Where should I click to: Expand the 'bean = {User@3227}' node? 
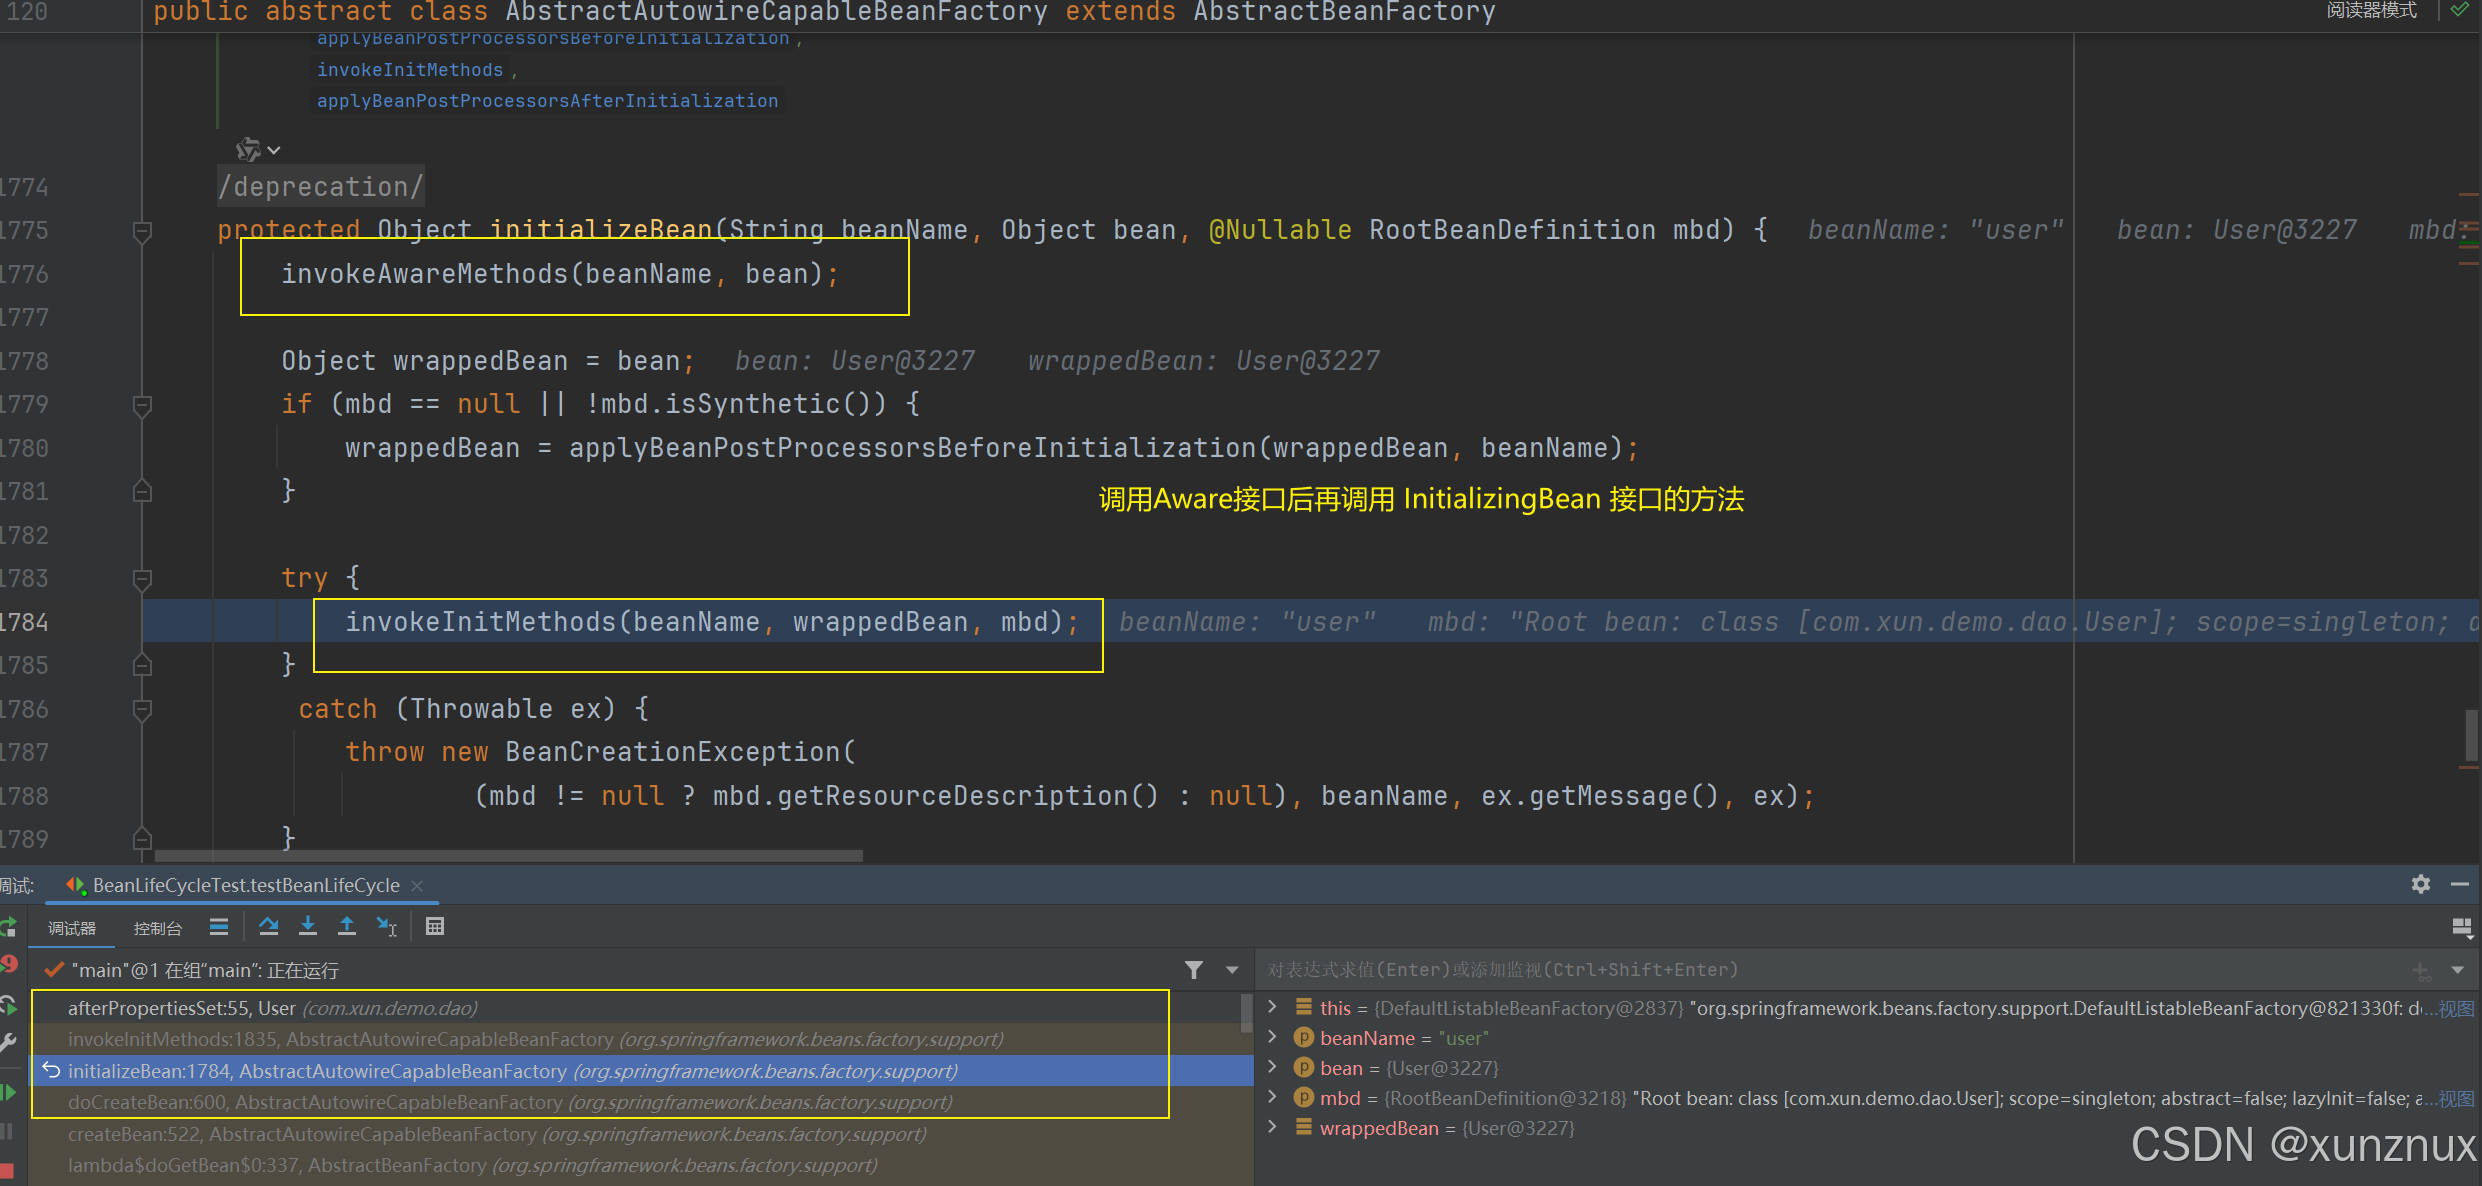click(x=1272, y=1067)
